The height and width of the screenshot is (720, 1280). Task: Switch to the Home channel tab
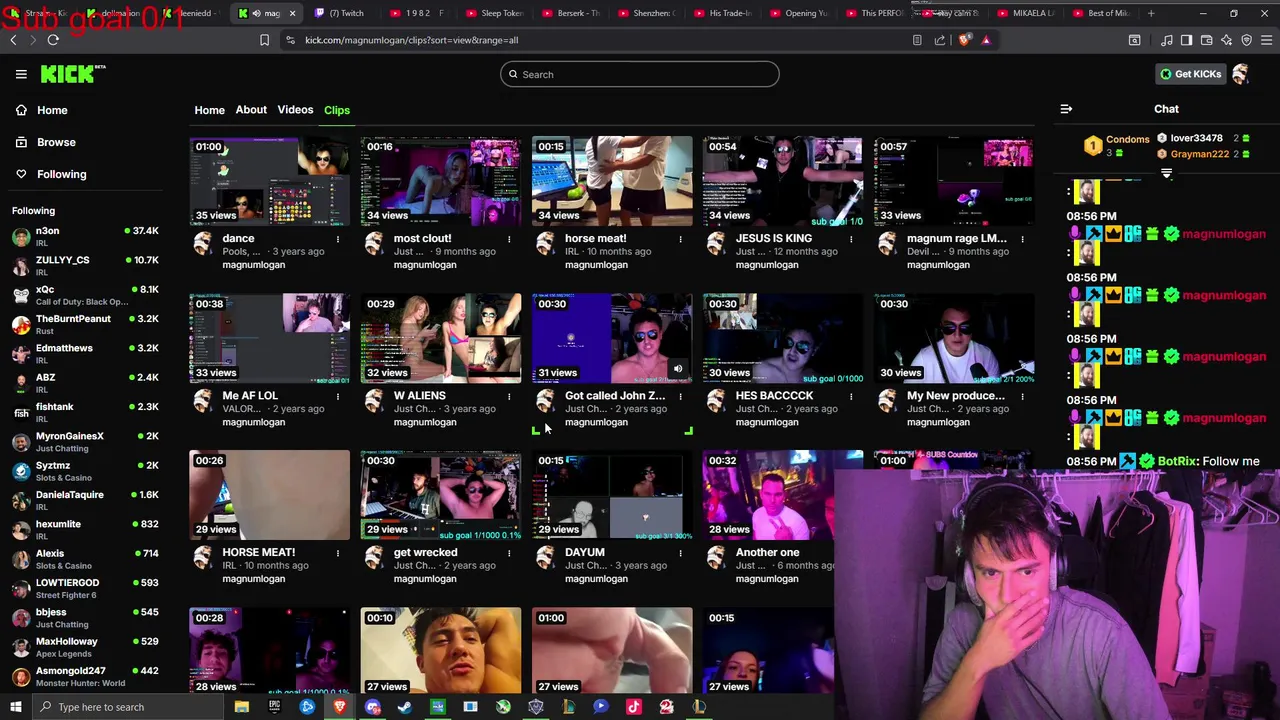pos(209,110)
